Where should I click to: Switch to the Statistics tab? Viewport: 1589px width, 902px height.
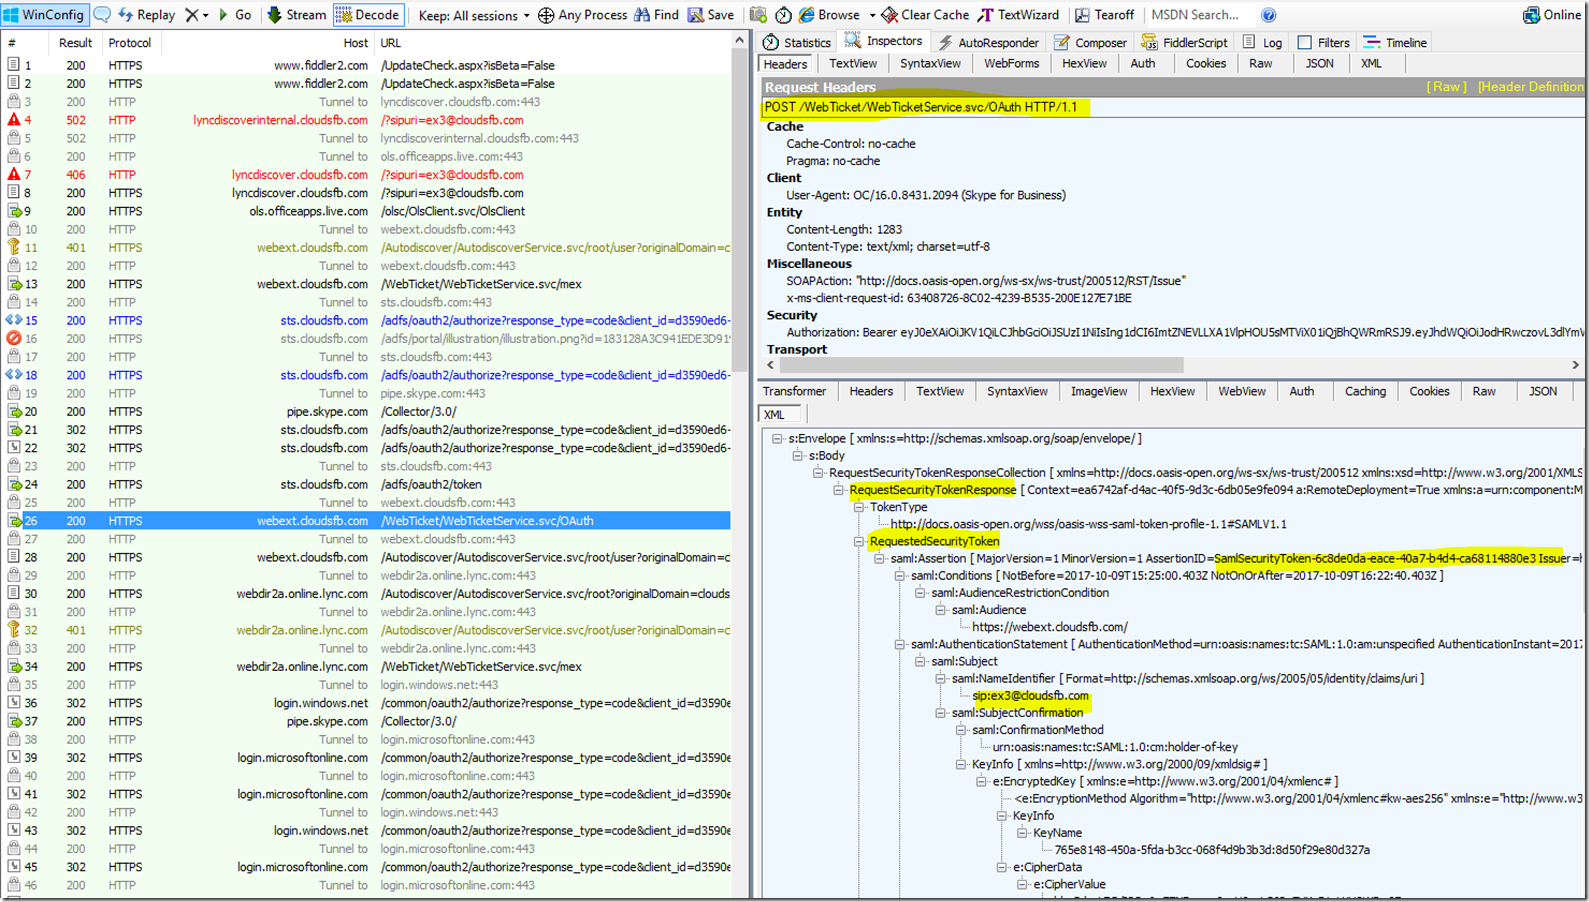[x=797, y=42]
